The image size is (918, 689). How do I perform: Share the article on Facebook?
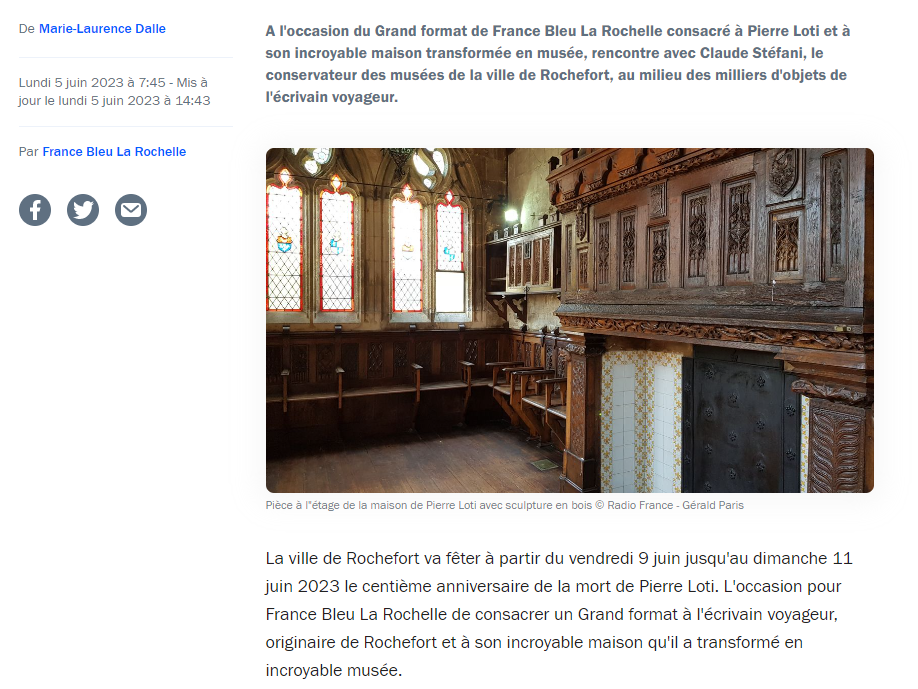[35, 210]
